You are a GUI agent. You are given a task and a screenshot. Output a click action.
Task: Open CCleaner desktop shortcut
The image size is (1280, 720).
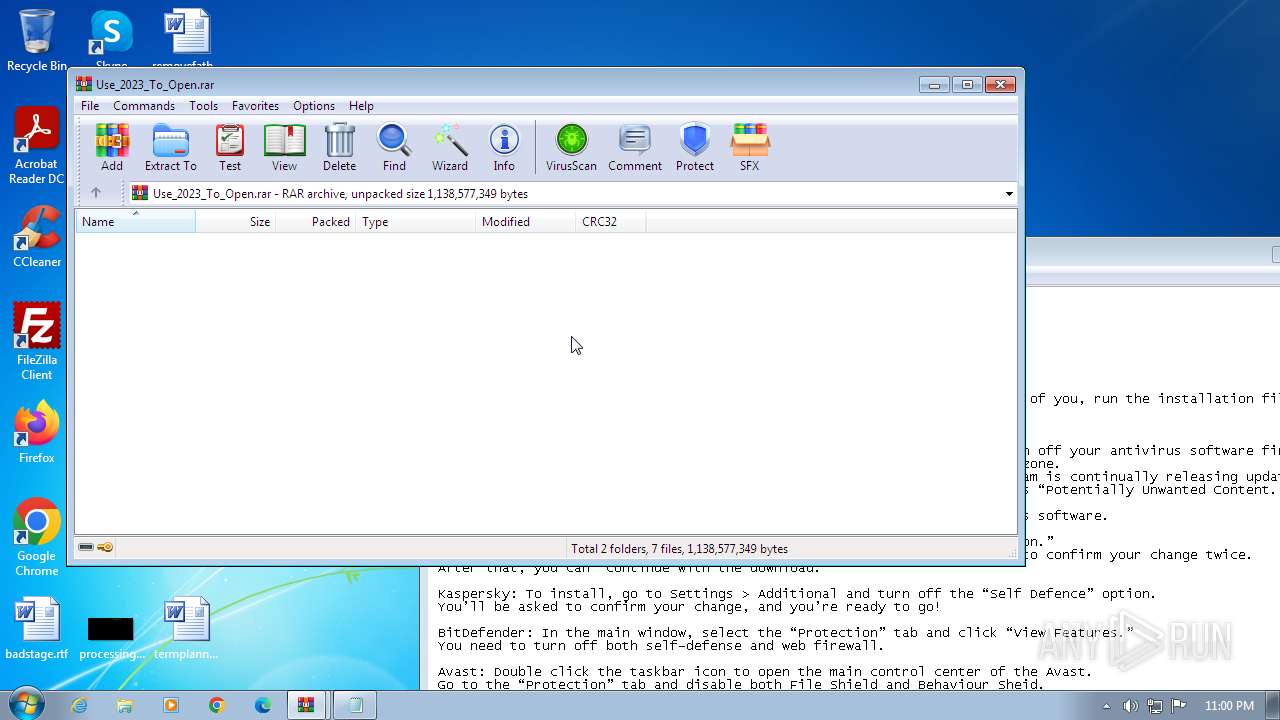tap(37, 237)
